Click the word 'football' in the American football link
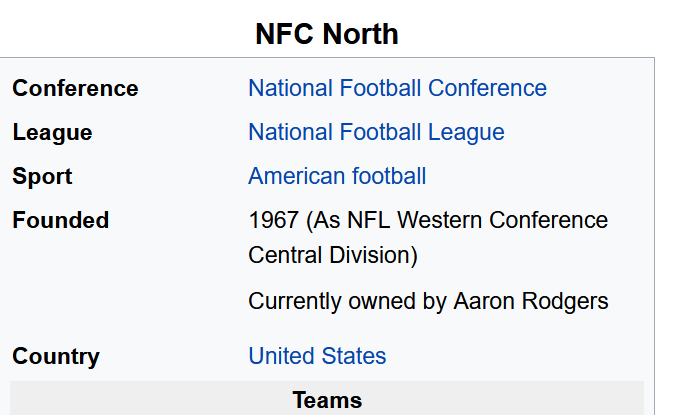 (389, 176)
